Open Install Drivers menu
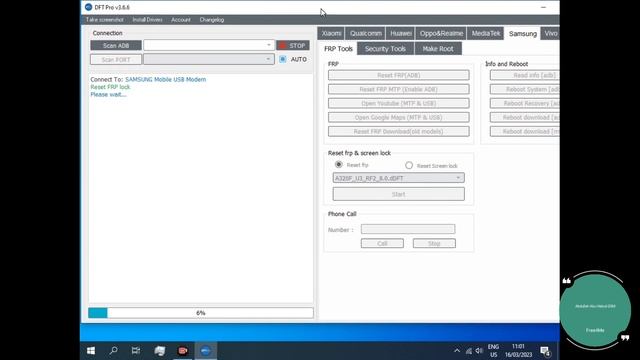 (147, 20)
